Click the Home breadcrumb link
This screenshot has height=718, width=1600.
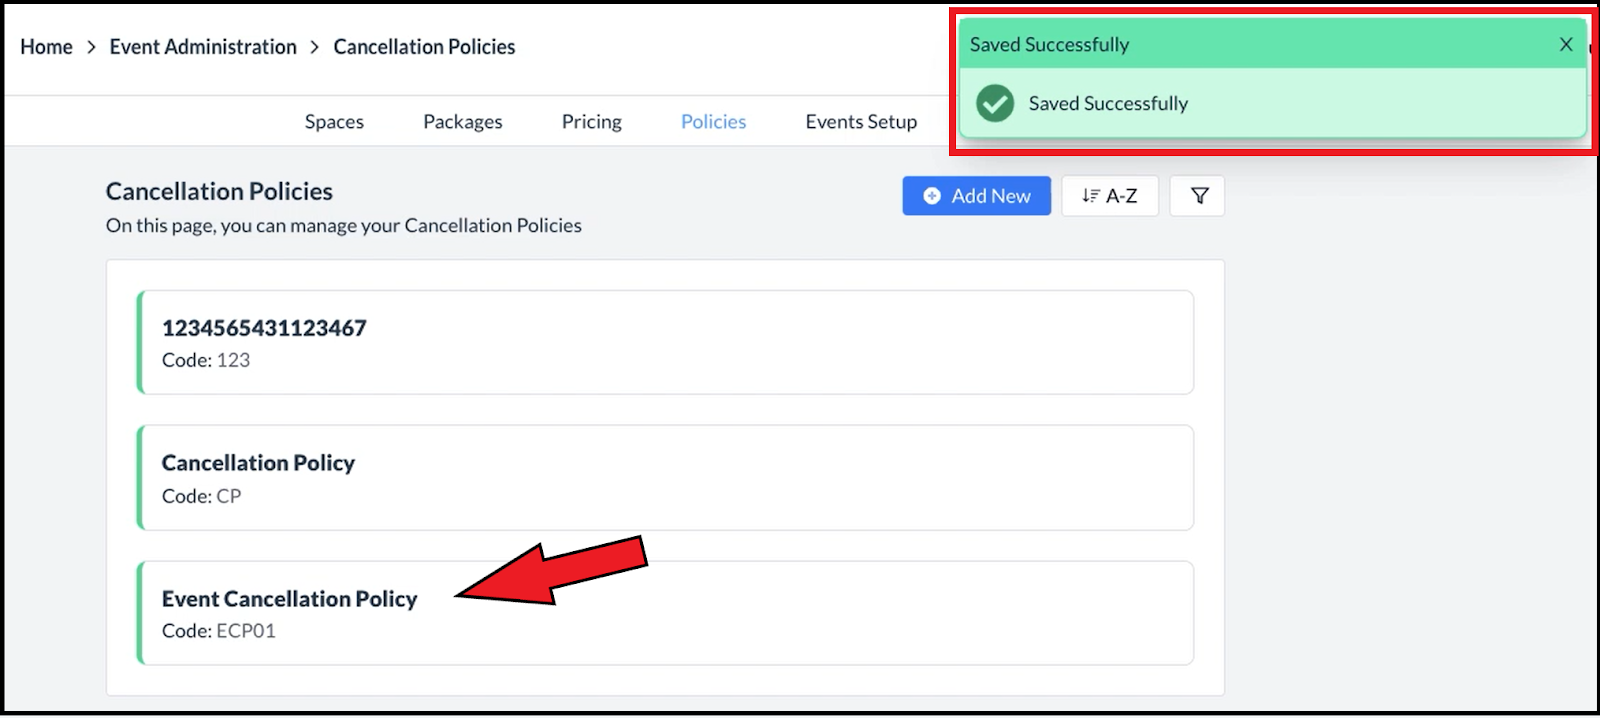[x=46, y=47]
